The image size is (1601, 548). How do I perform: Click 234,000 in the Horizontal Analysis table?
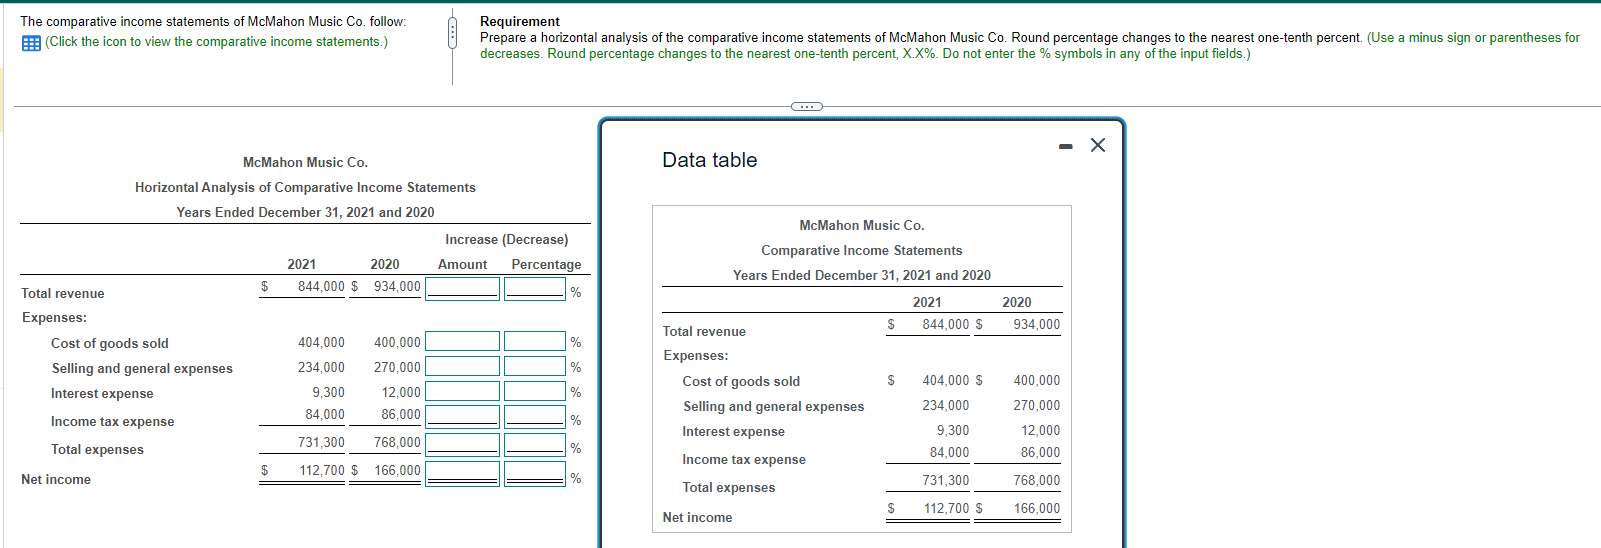[321, 367]
